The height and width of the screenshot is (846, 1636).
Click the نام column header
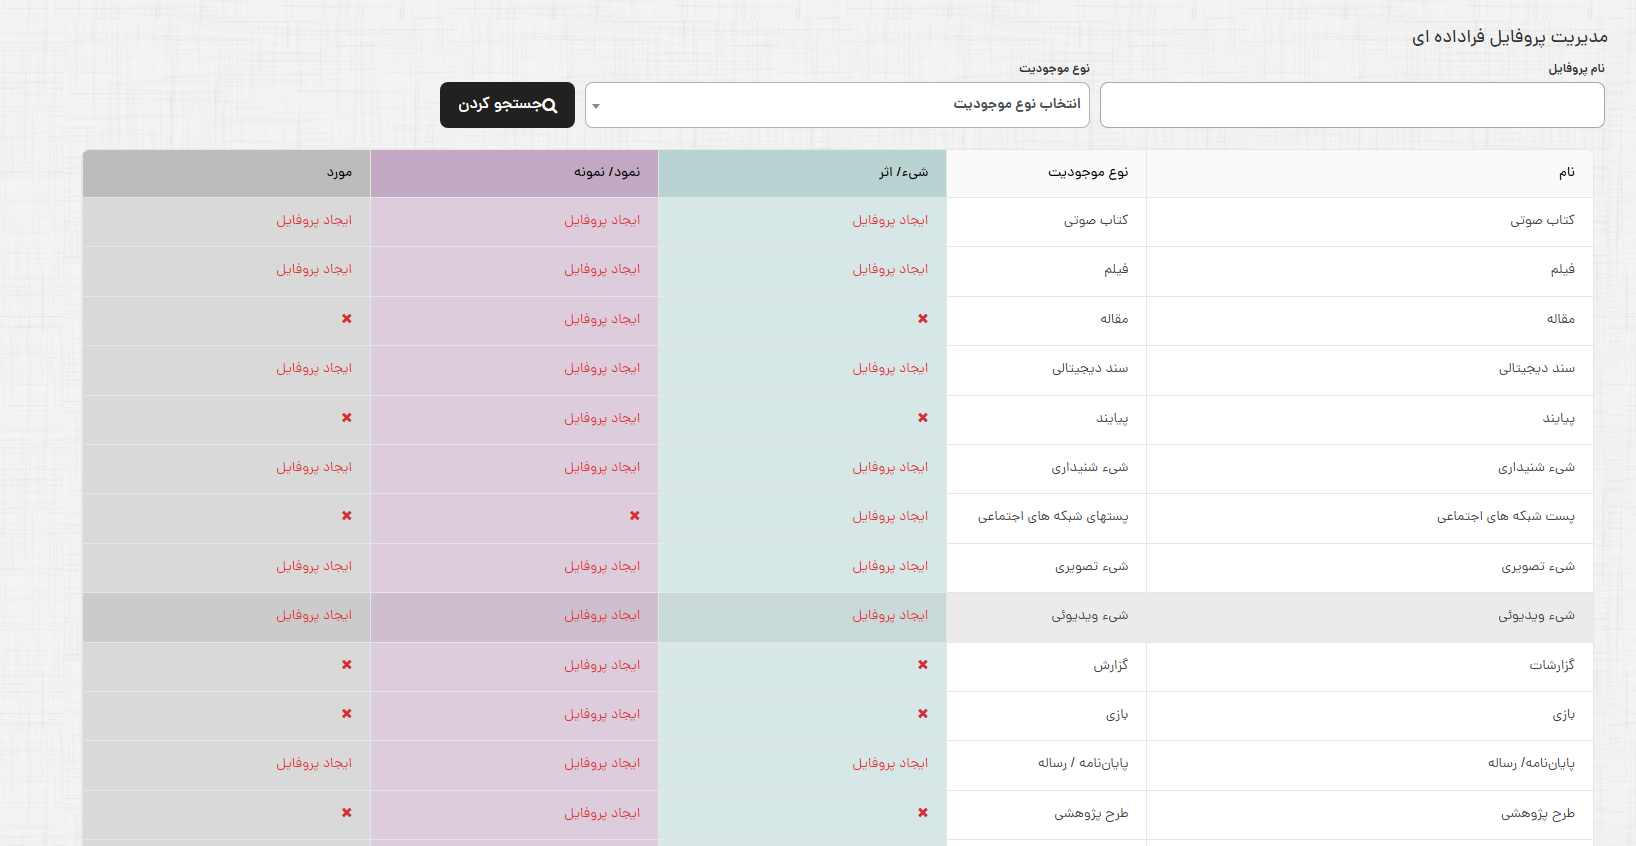tap(1566, 173)
